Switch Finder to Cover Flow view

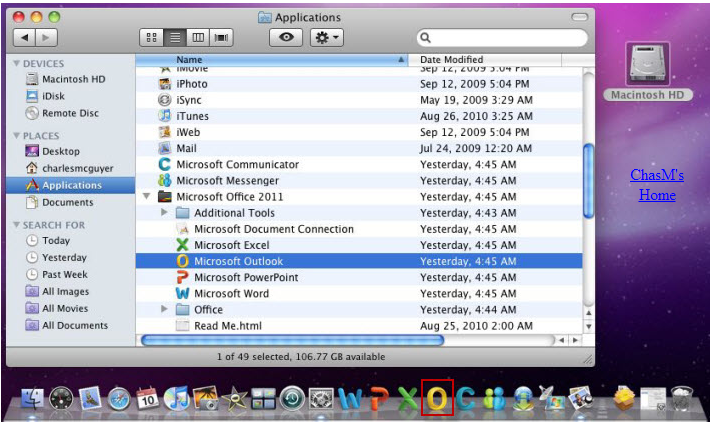(x=221, y=37)
